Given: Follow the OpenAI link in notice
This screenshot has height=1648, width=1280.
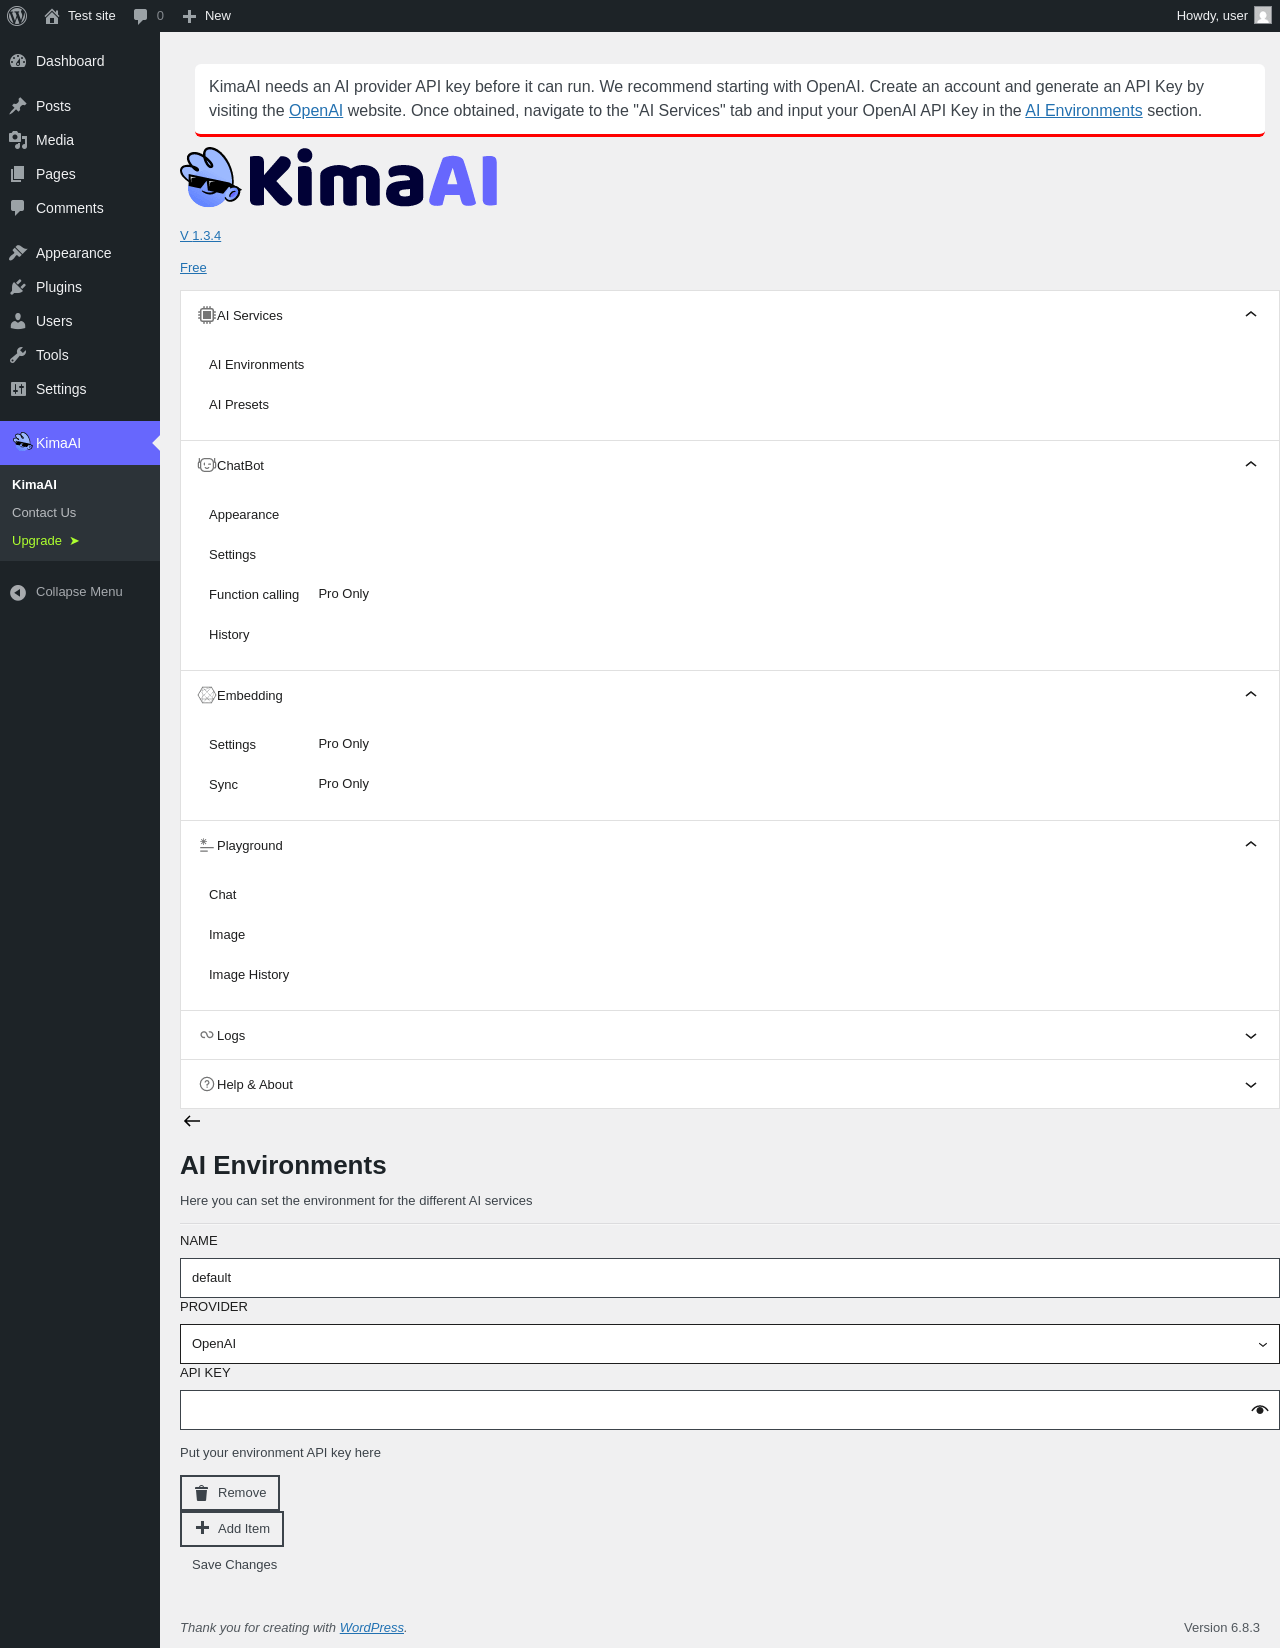Looking at the screenshot, I should pos(316,111).
